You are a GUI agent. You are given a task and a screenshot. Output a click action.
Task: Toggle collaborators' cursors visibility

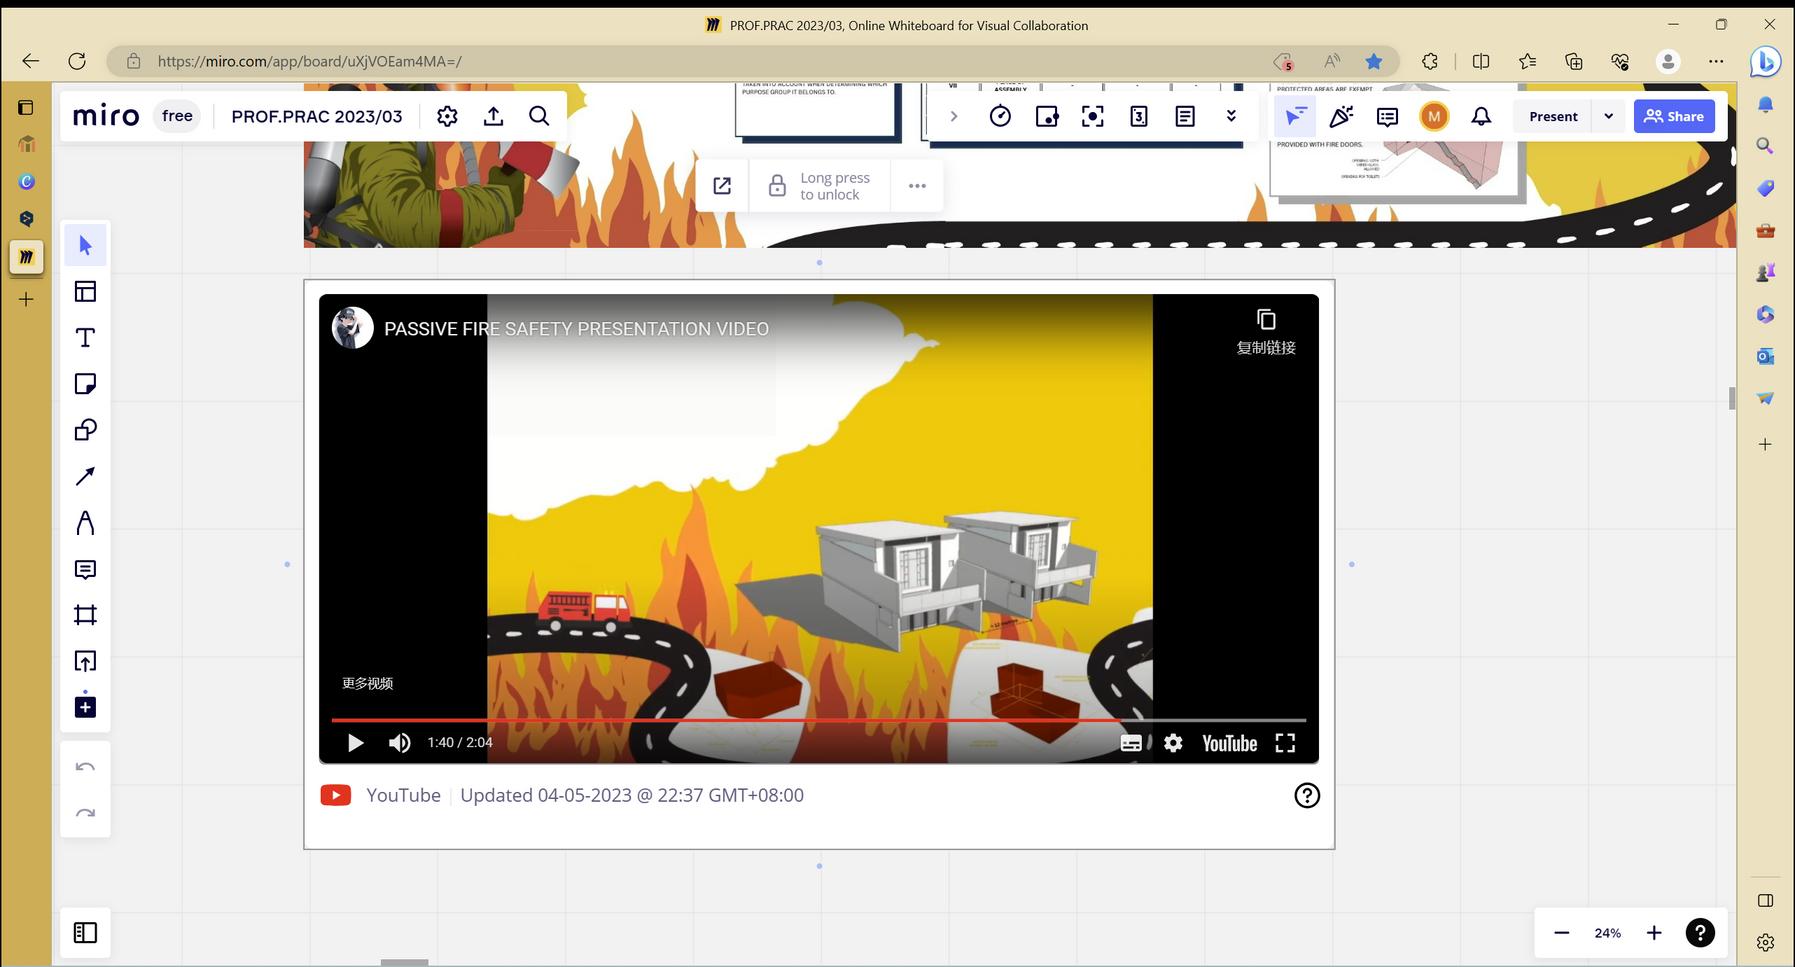click(1295, 116)
